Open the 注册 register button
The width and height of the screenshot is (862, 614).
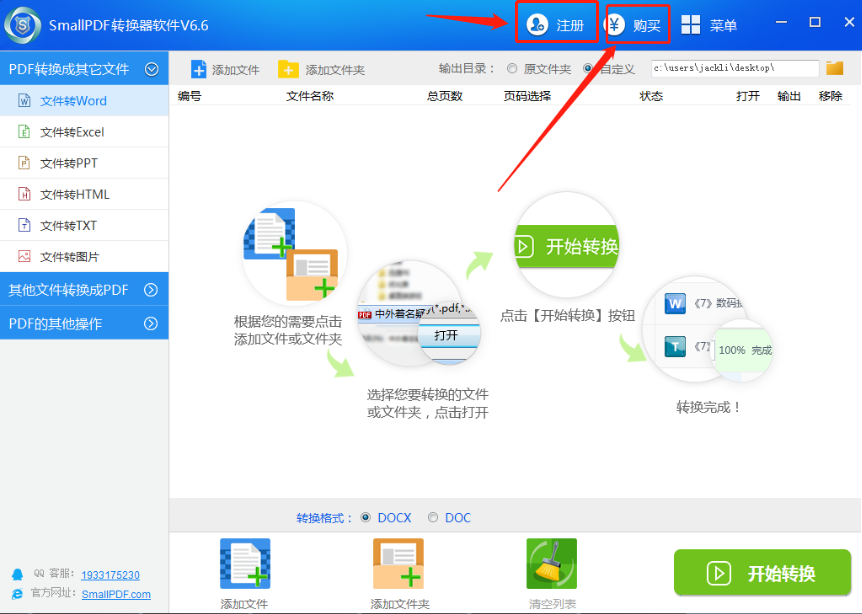coord(556,25)
